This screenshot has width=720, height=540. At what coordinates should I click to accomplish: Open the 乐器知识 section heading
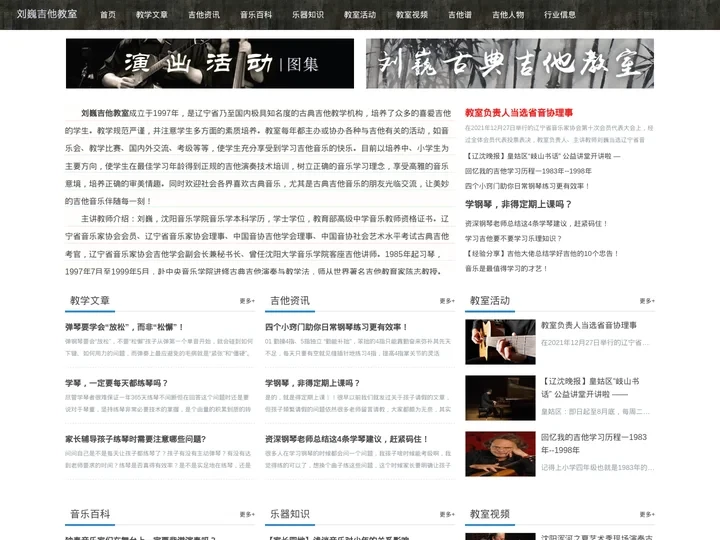290,514
